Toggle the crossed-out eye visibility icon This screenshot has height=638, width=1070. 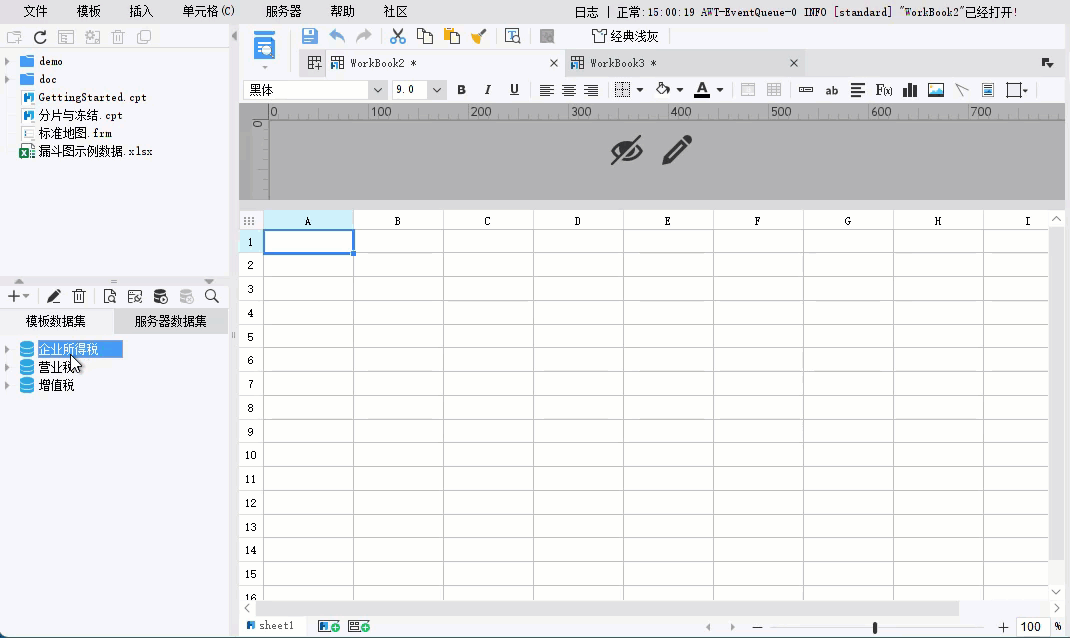tap(626, 150)
